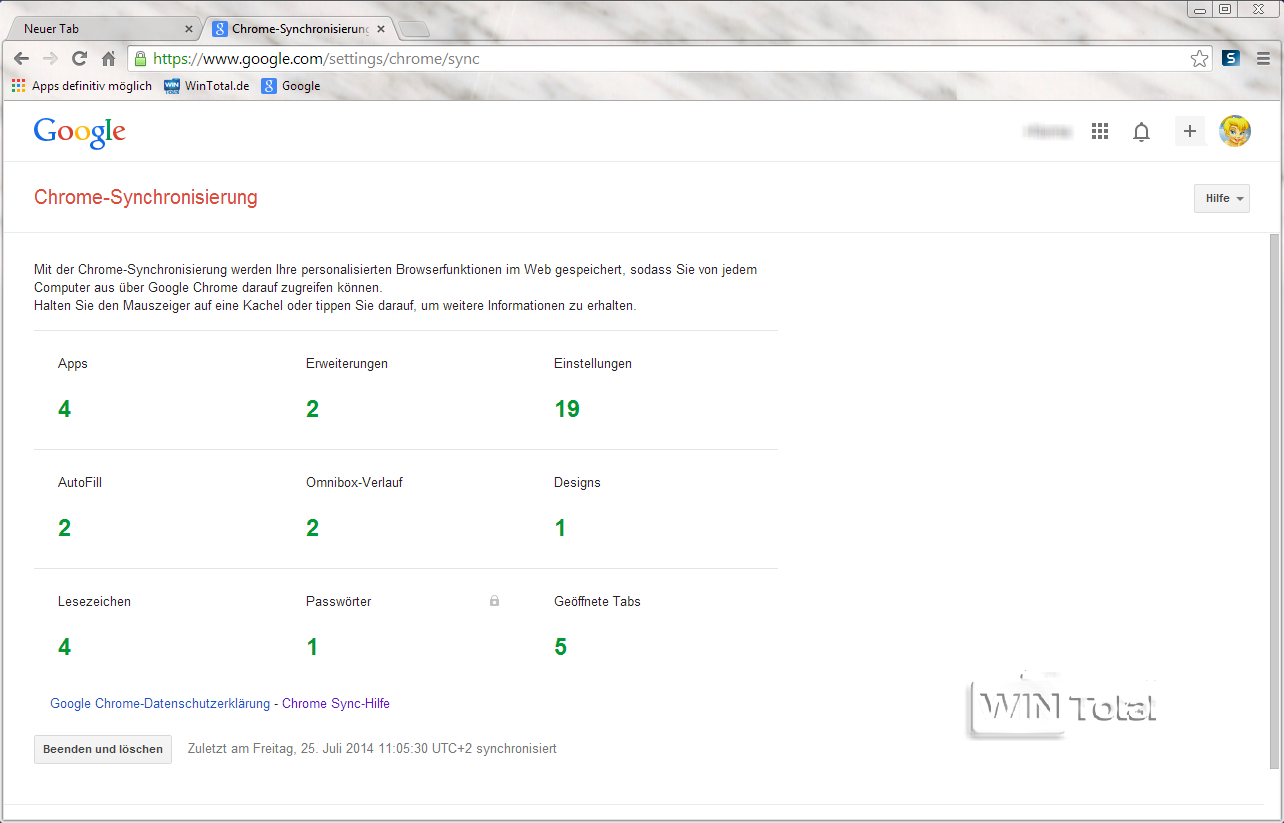Select the Chrome-Synchronisierung tab
The height and width of the screenshot is (823, 1284).
(x=297, y=29)
